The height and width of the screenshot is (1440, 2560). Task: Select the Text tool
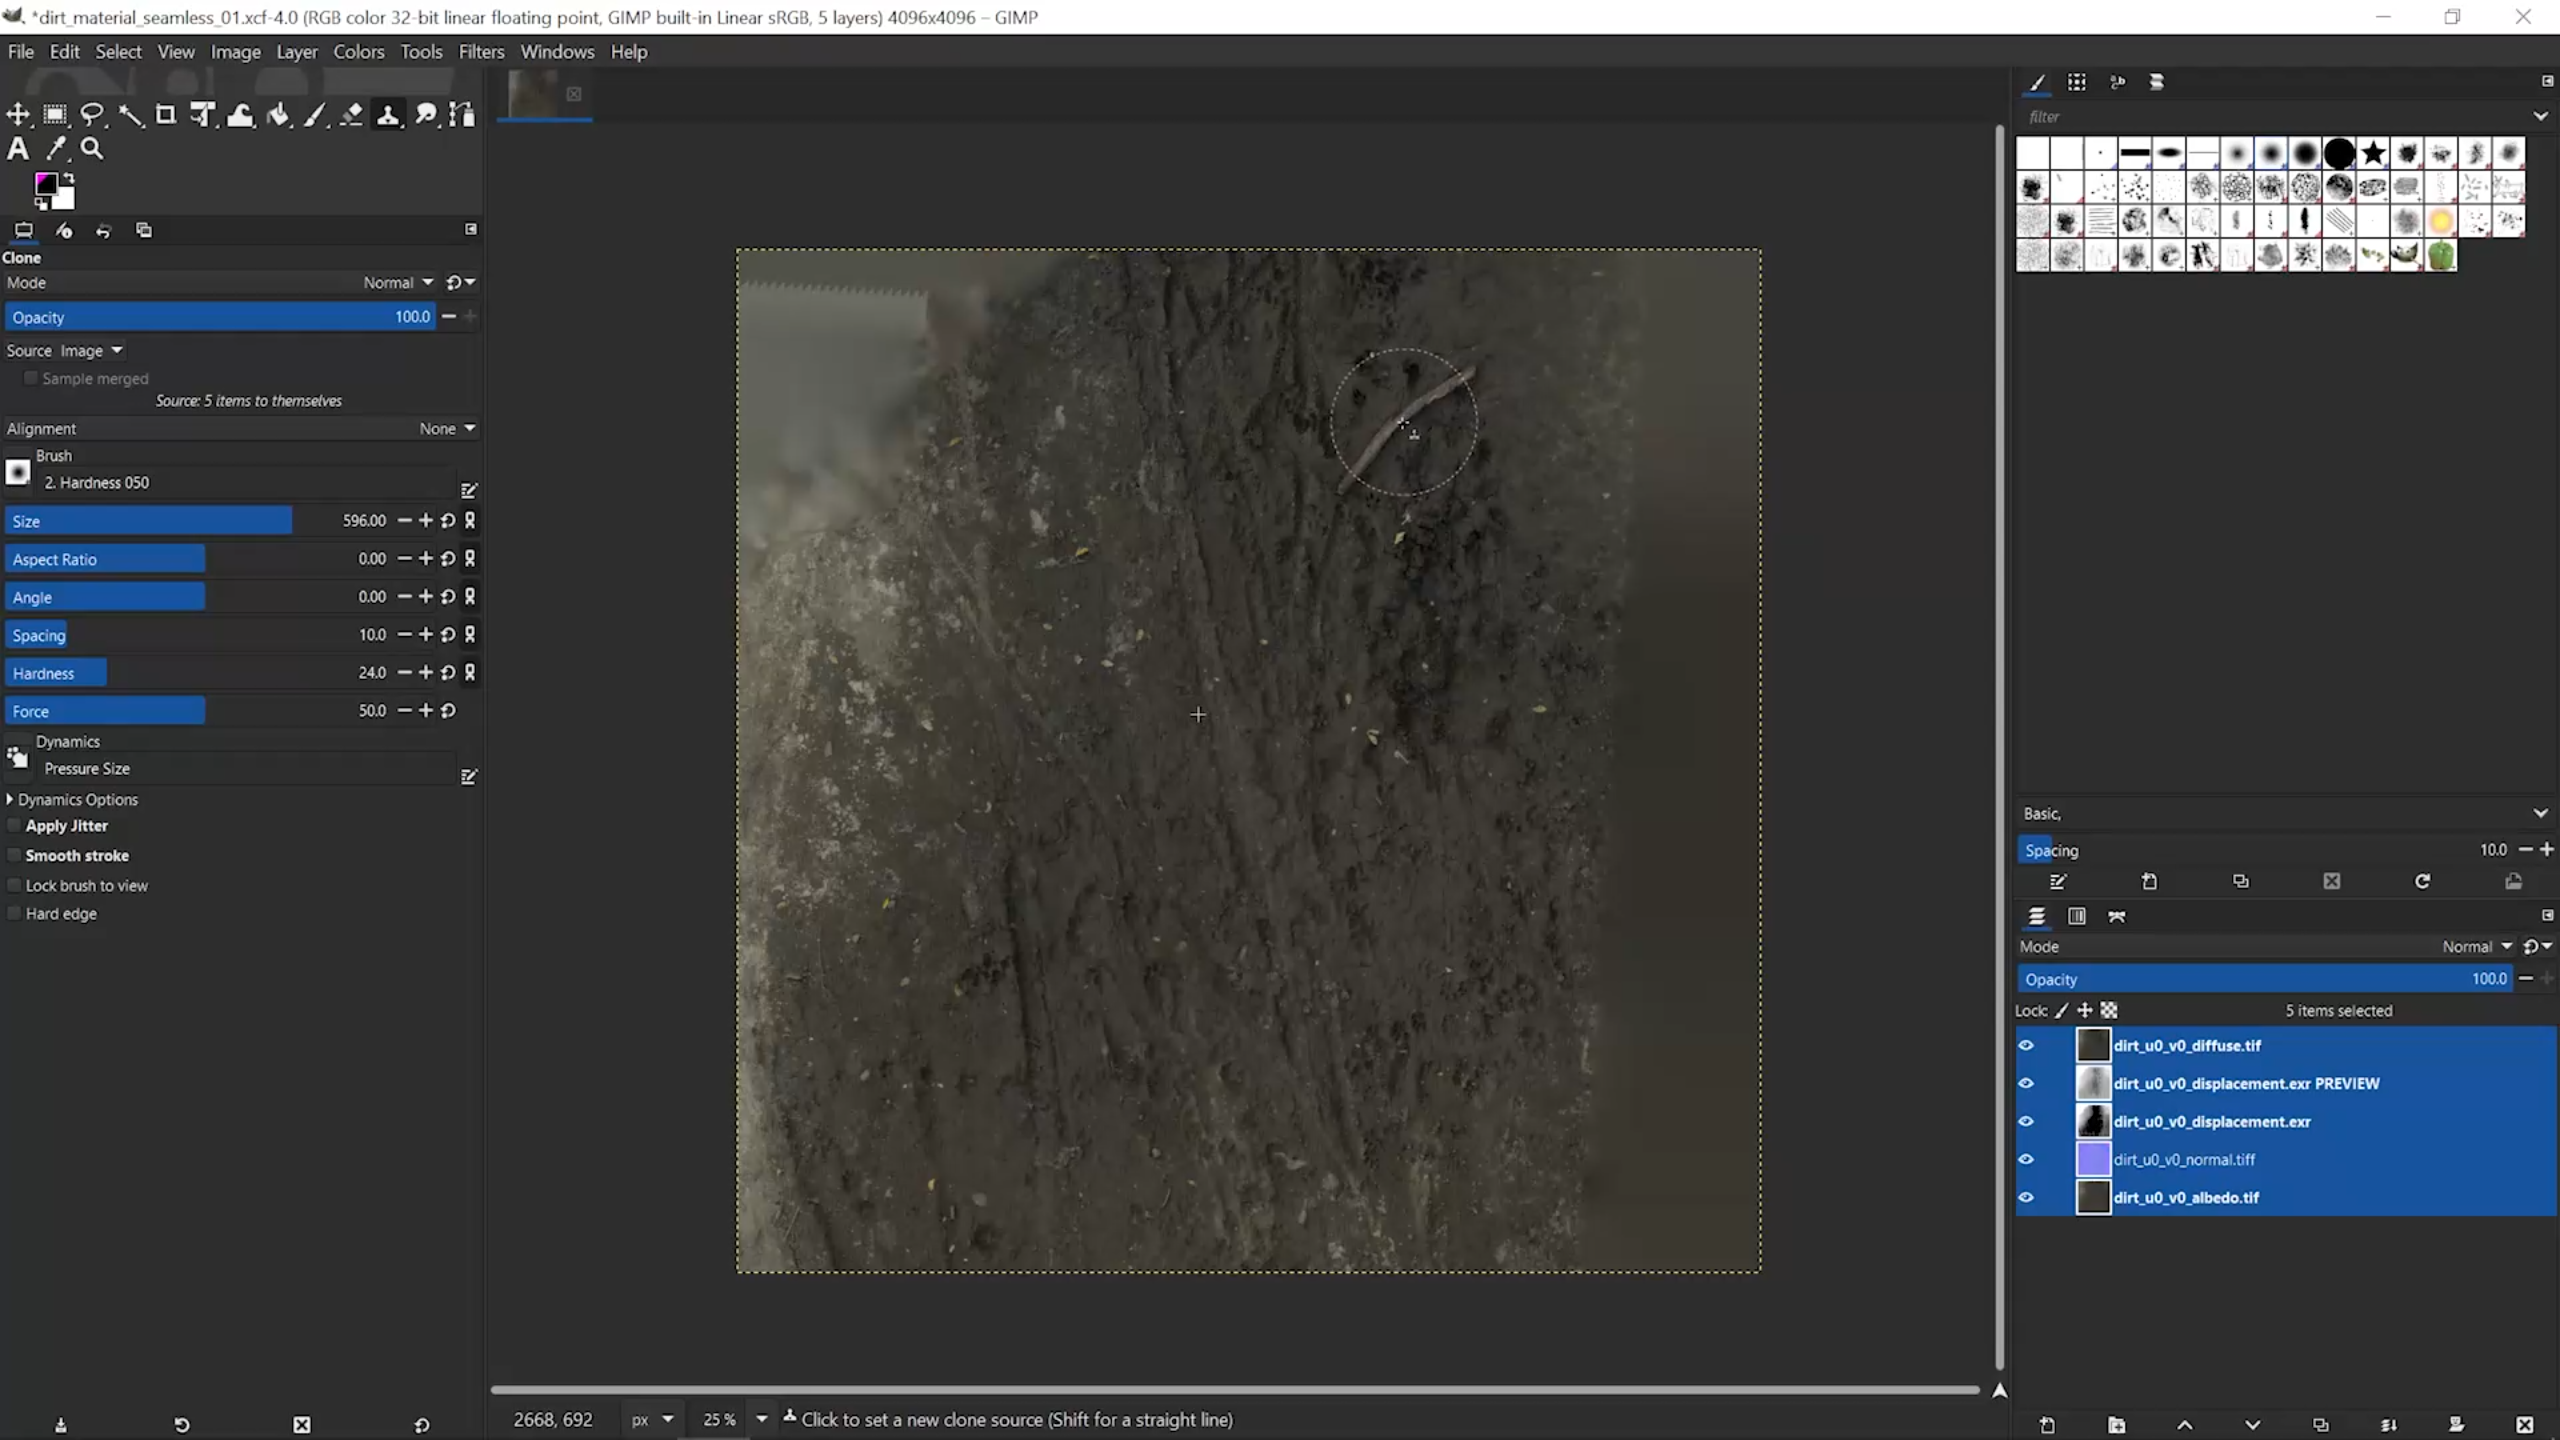pyautogui.click(x=18, y=149)
